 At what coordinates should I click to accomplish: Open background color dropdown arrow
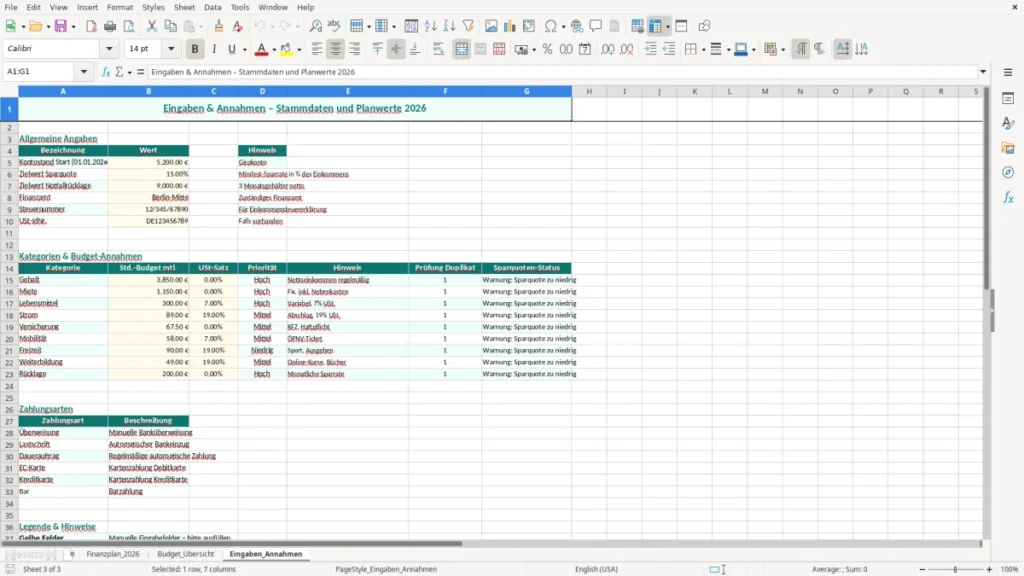click(299, 50)
